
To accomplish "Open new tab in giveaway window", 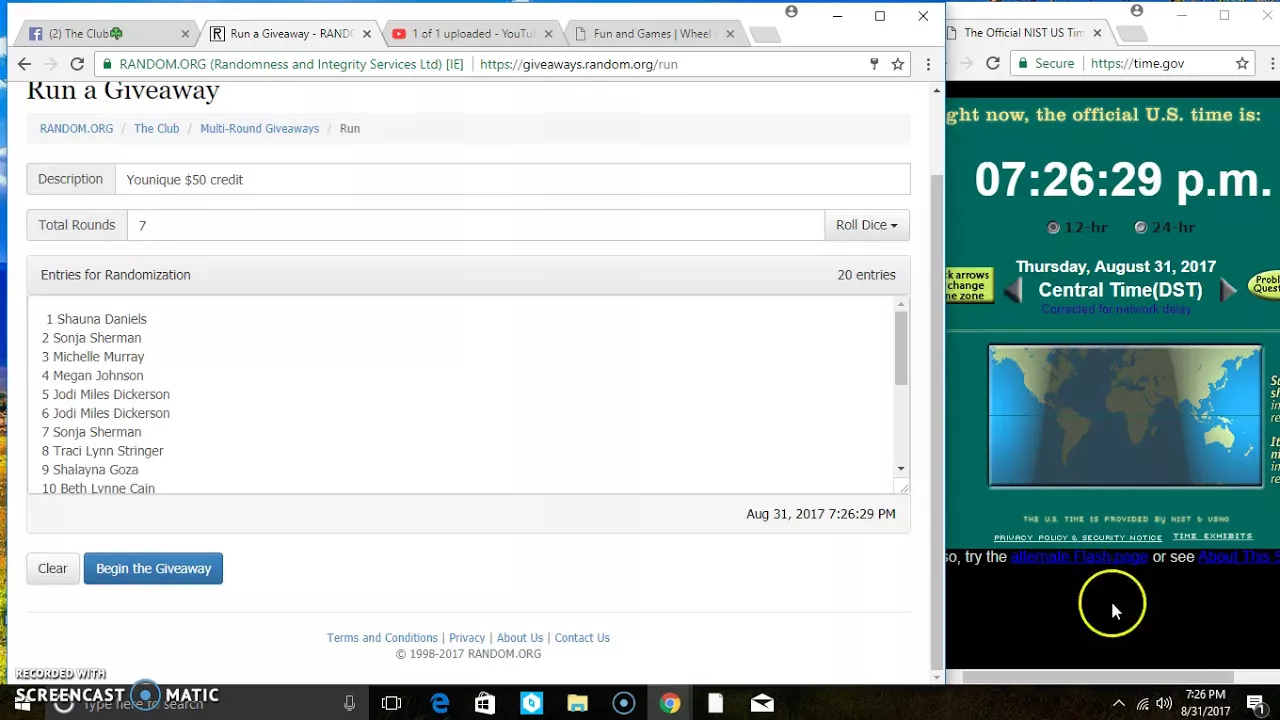I will click(x=764, y=35).
